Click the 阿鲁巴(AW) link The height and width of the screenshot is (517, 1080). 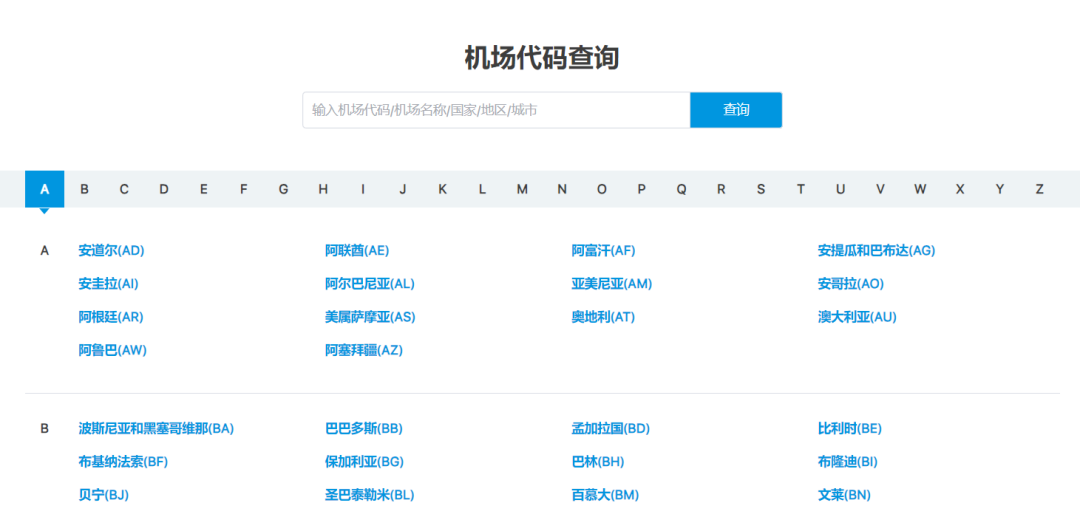point(113,350)
